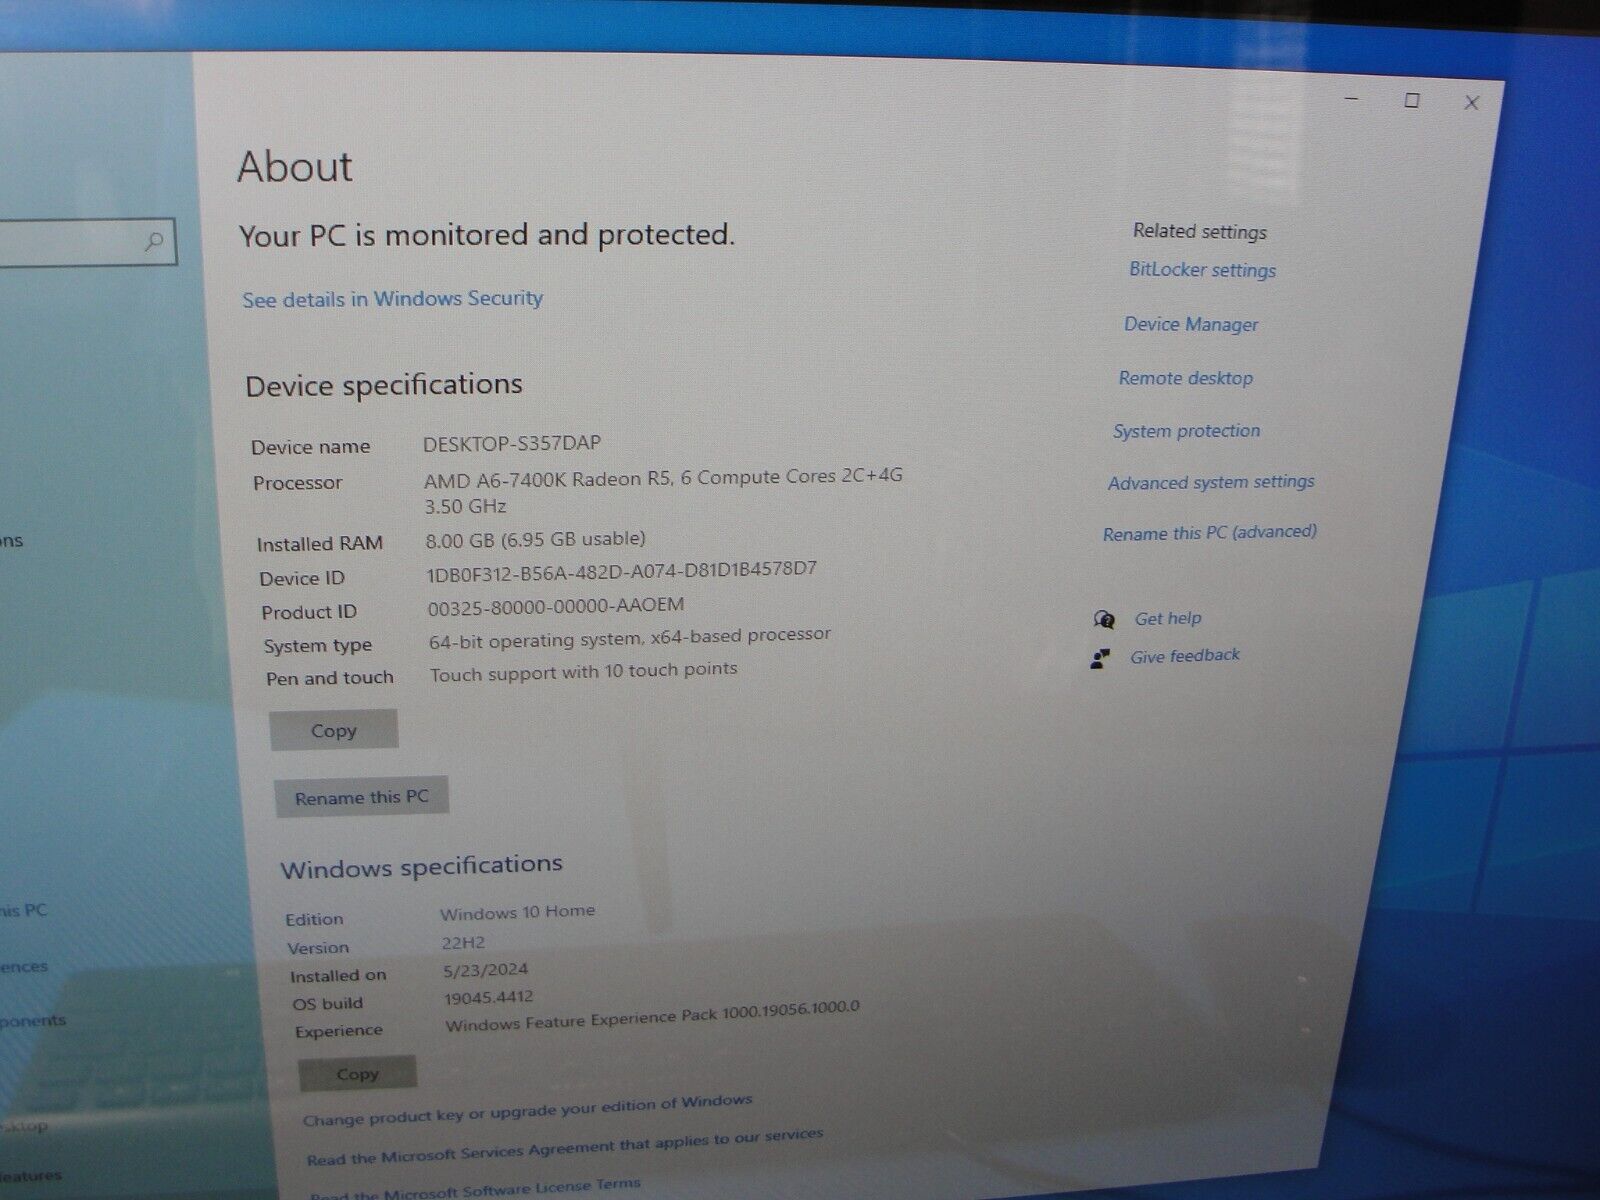The height and width of the screenshot is (1200, 1600).
Task: Open Device Manager link
Action: pos(1191,324)
